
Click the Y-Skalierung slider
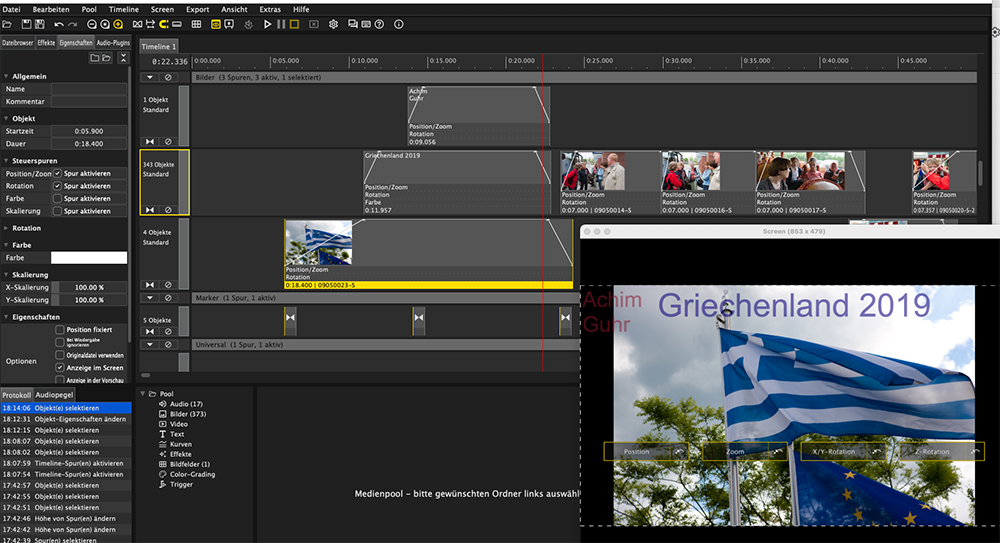89,300
